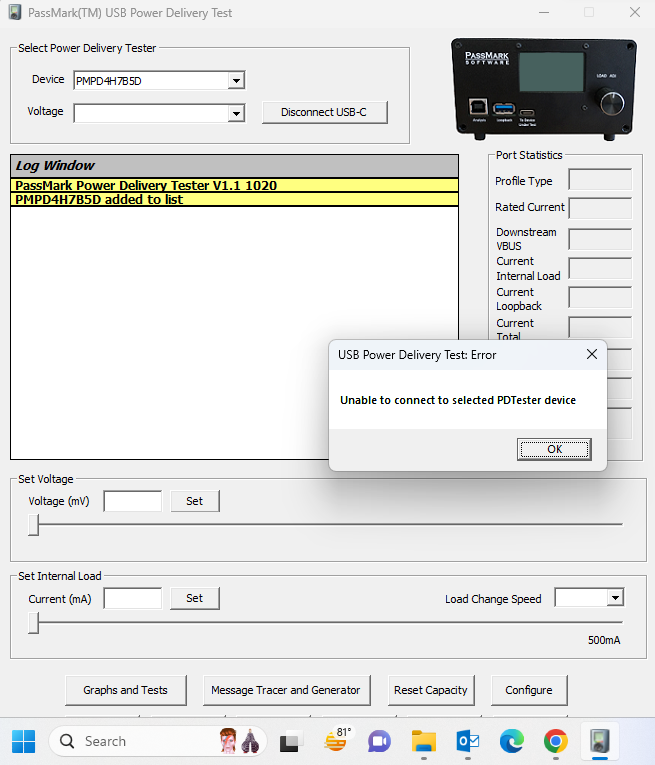This screenshot has width=655, height=765.
Task: Click the Set Internal Load slider thumb
Action: pos(33,623)
